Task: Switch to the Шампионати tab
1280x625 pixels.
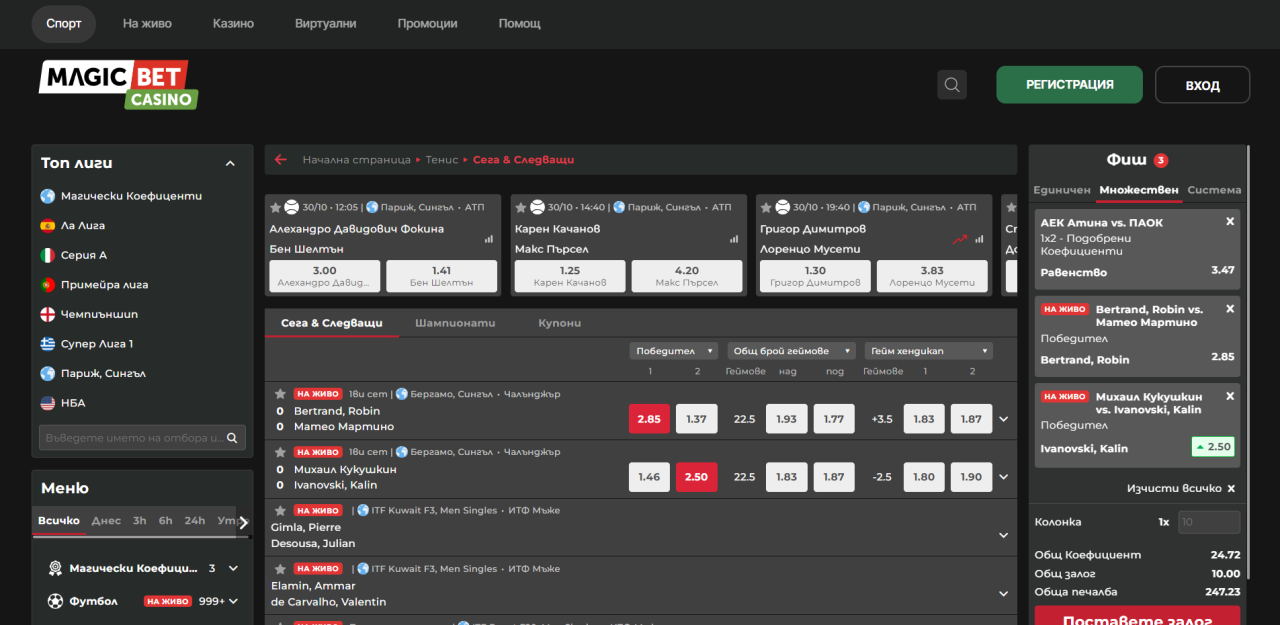Action: 455,323
